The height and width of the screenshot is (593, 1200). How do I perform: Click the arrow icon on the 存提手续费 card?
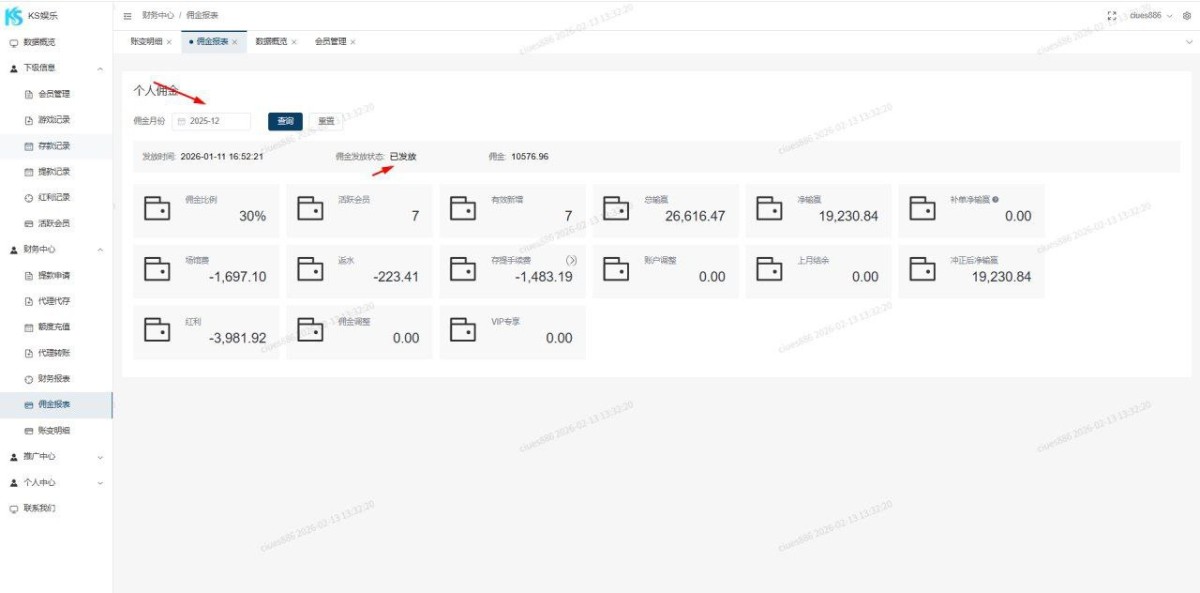[x=571, y=260]
